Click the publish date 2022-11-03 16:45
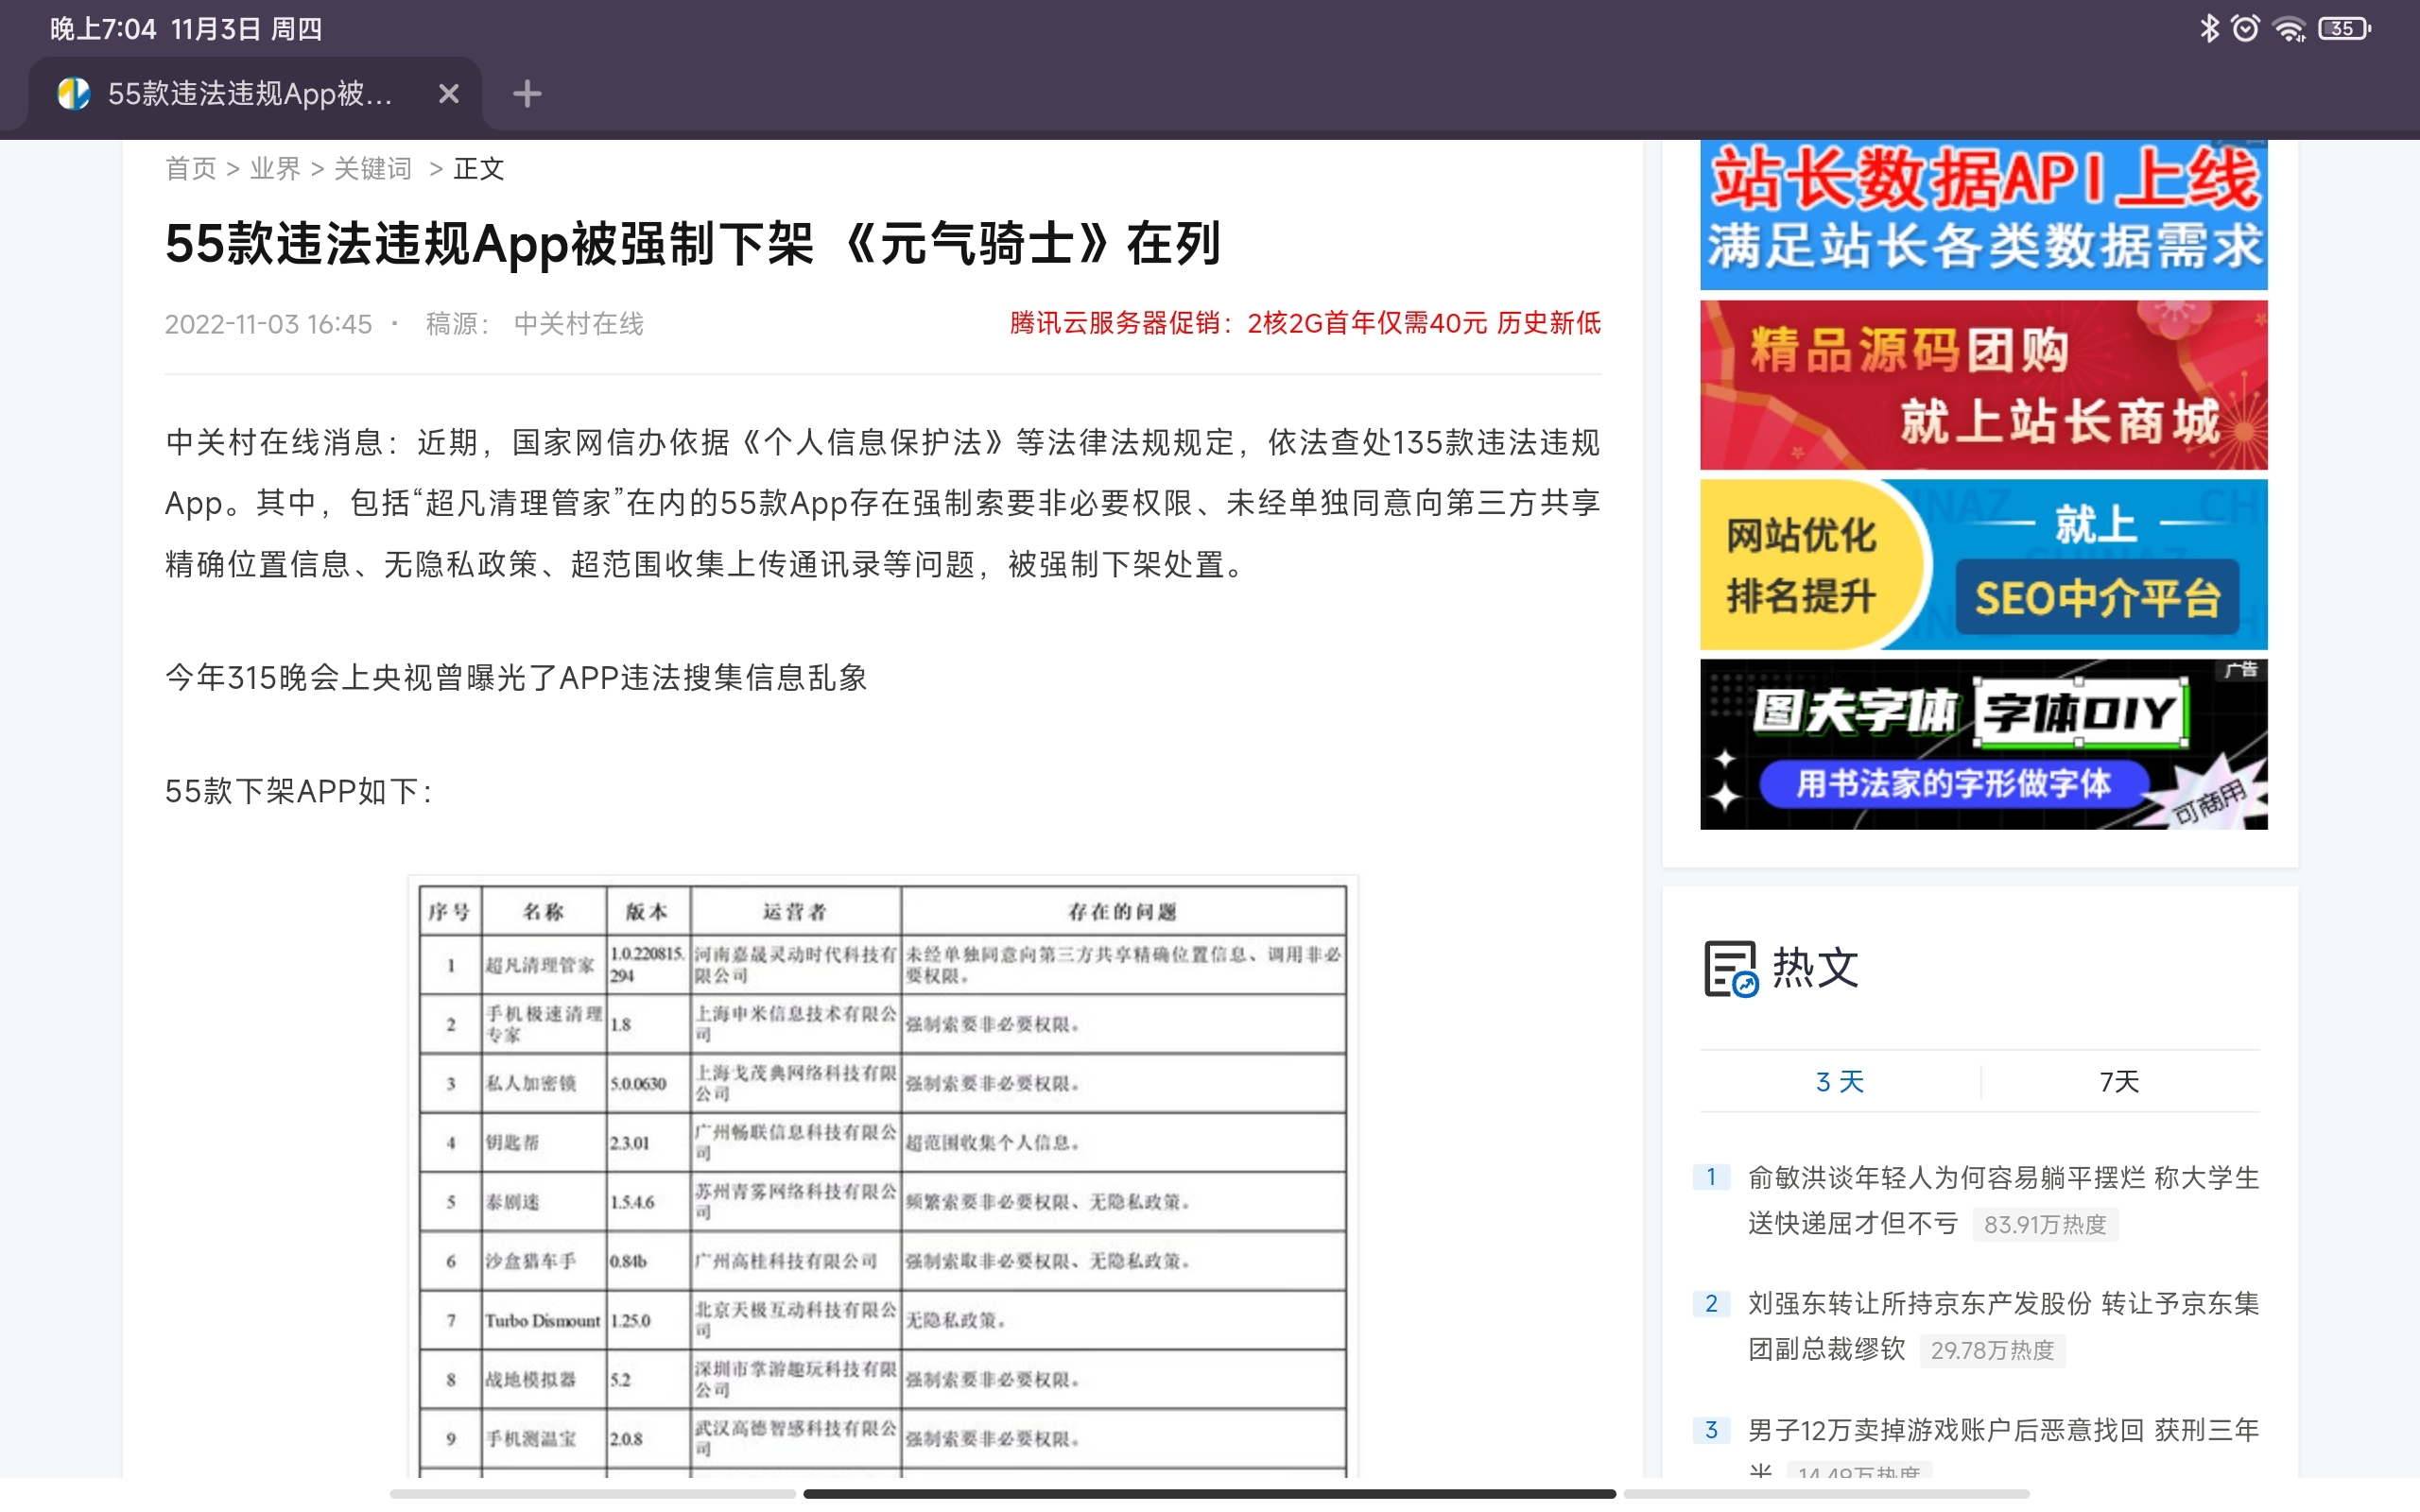This screenshot has width=2420, height=1512. (268, 324)
